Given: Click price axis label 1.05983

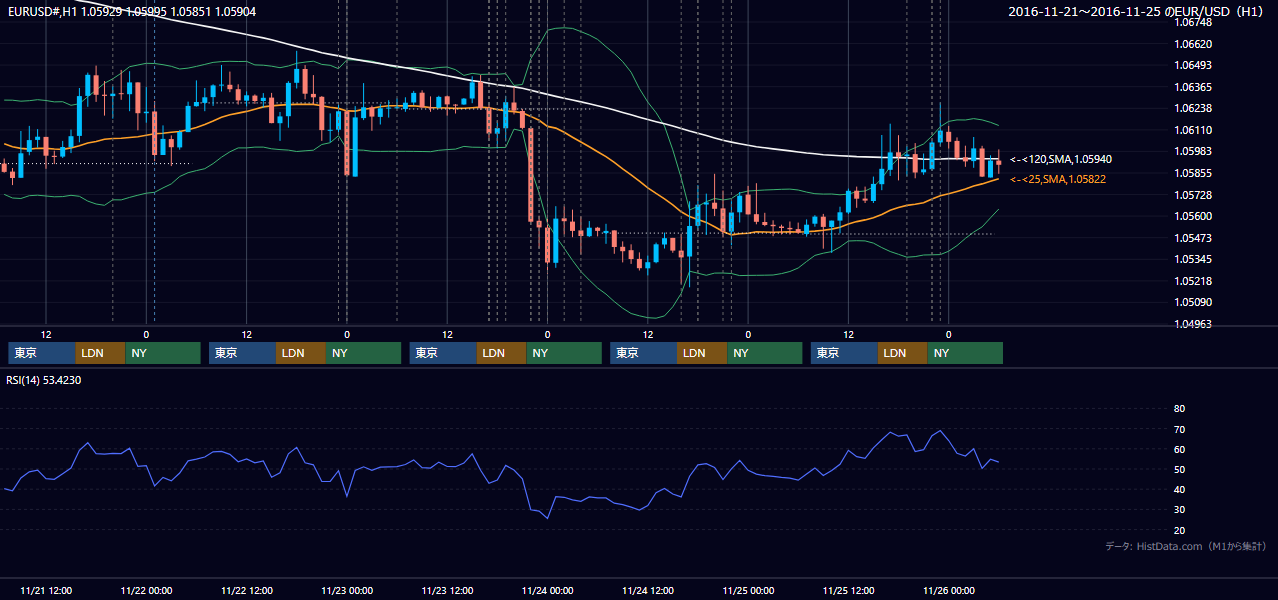Looking at the screenshot, I should pos(1191,152).
